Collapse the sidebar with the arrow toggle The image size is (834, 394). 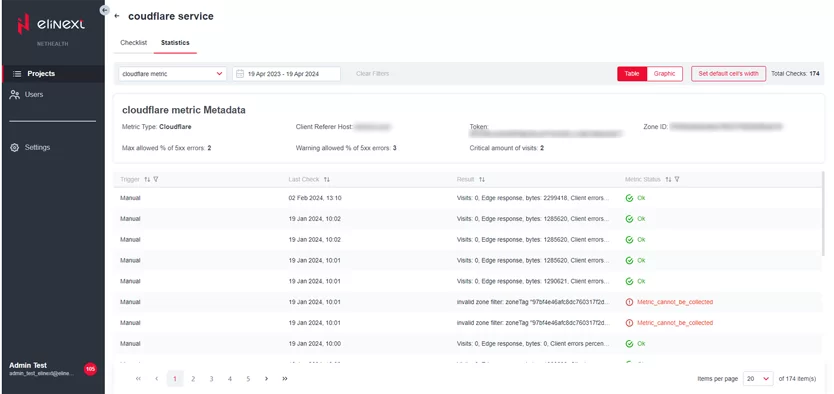click(104, 10)
